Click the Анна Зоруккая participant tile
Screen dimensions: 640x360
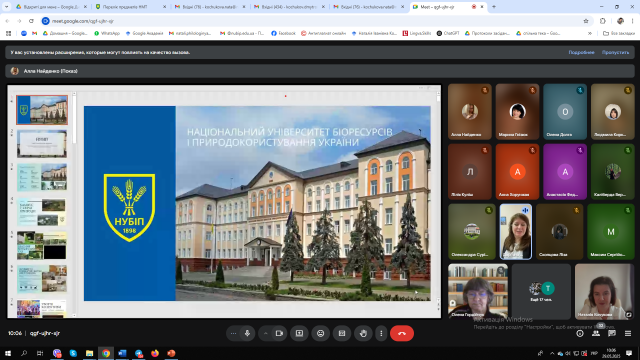point(517,172)
